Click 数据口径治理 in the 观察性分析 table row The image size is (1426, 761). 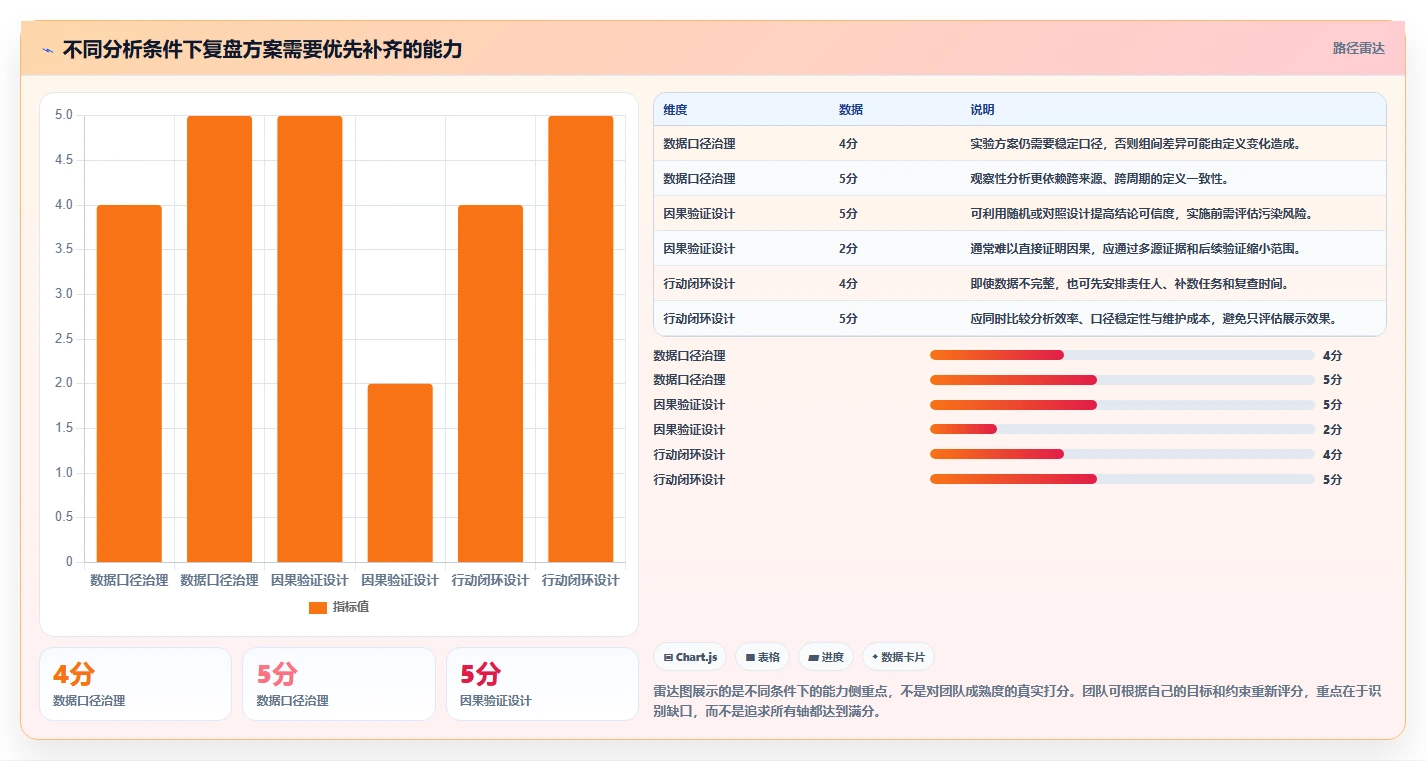[x=699, y=179]
